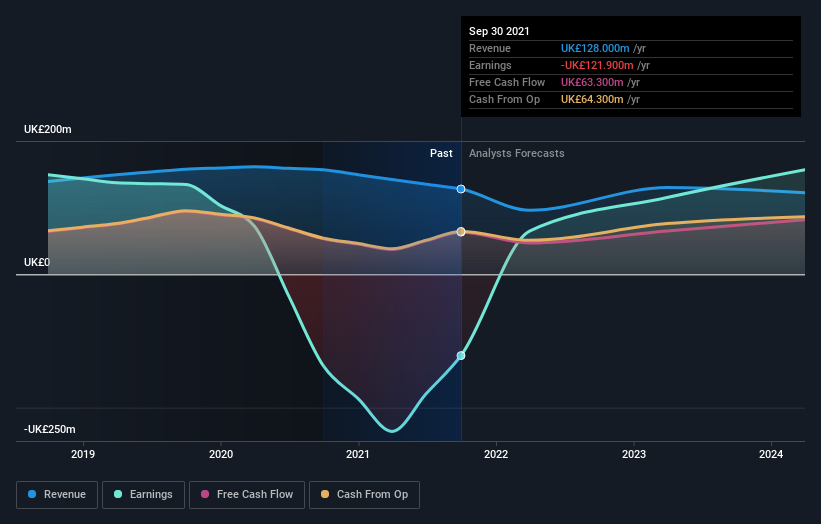Click the 2020 x-axis label
Image resolution: width=821 pixels, height=524 pixels.
coord(221,454)
